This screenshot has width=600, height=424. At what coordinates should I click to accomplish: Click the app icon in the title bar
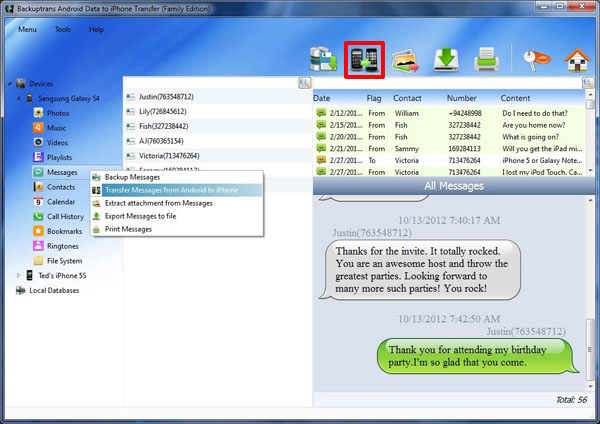point(10,8)
